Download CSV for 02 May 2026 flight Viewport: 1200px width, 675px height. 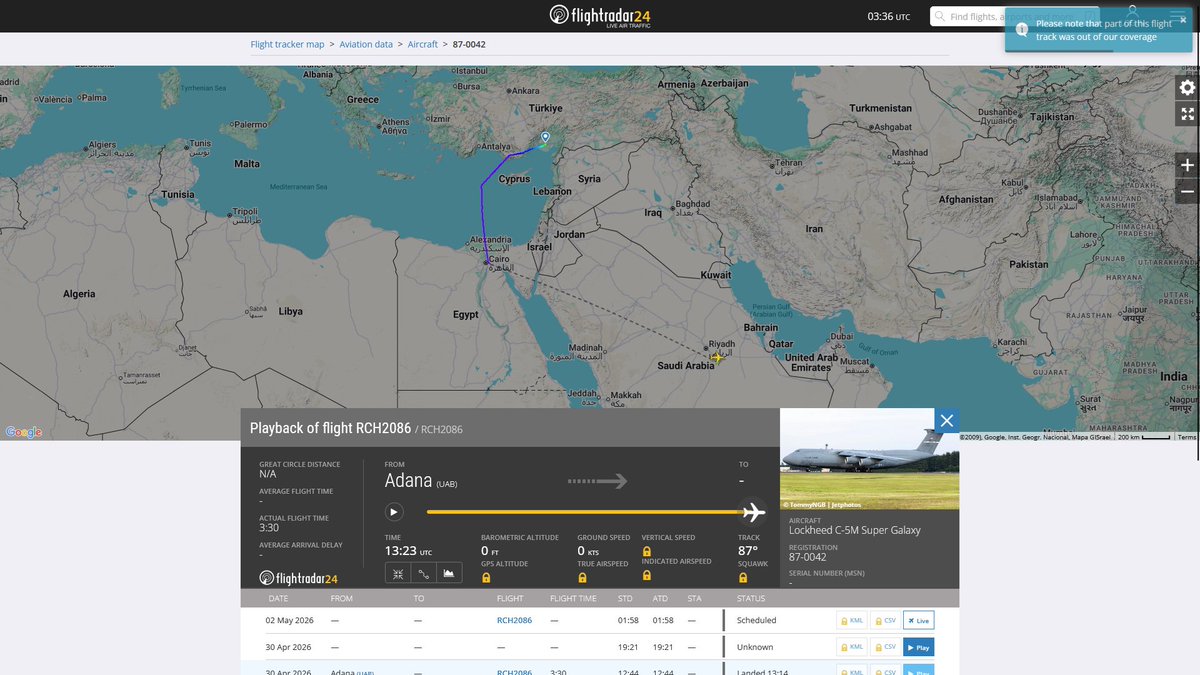tap(884, 620)
